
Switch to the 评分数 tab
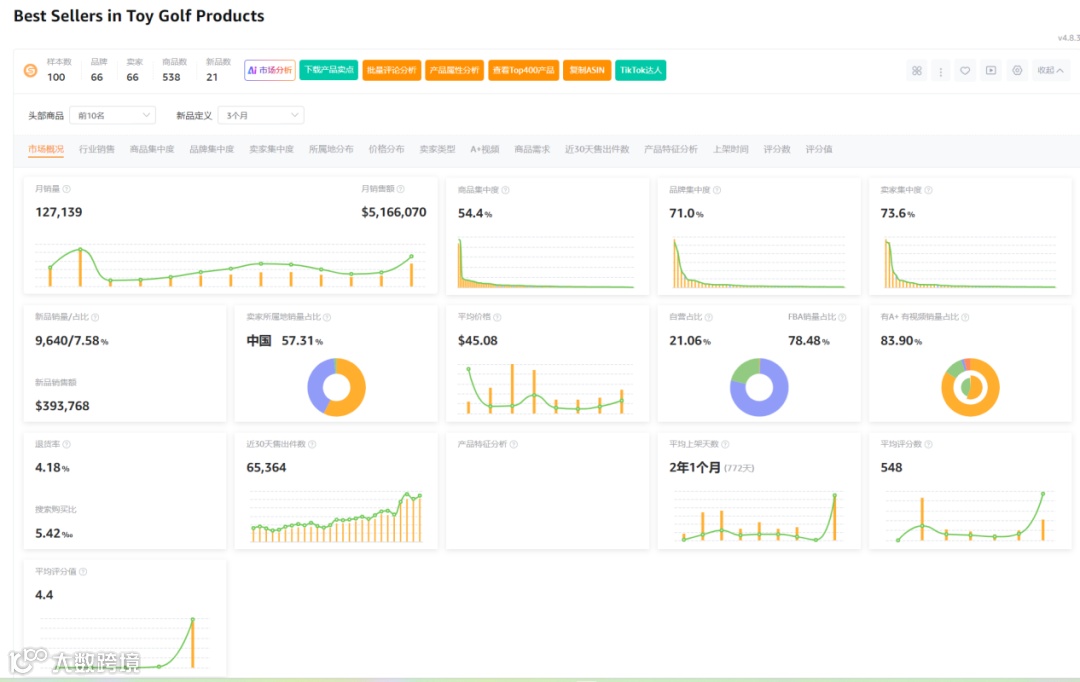coord(777,149)
